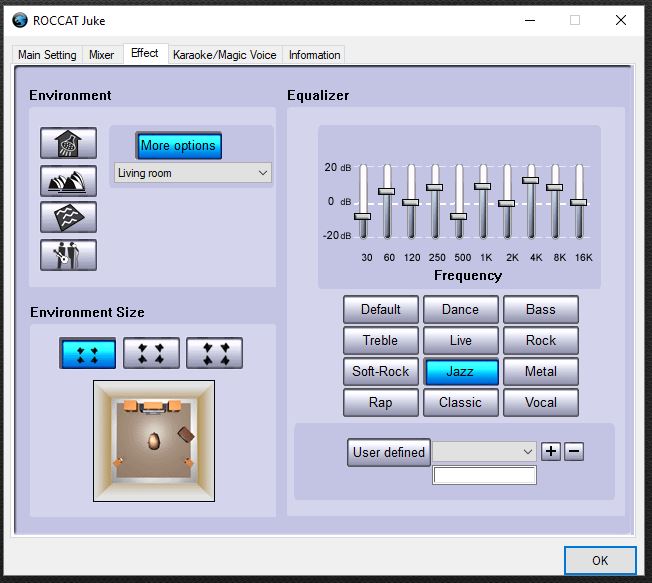Click the 4K equalizer slider handle
This screenshot has width=652, height=583.
pyautogui.click(x=531, y=180)
